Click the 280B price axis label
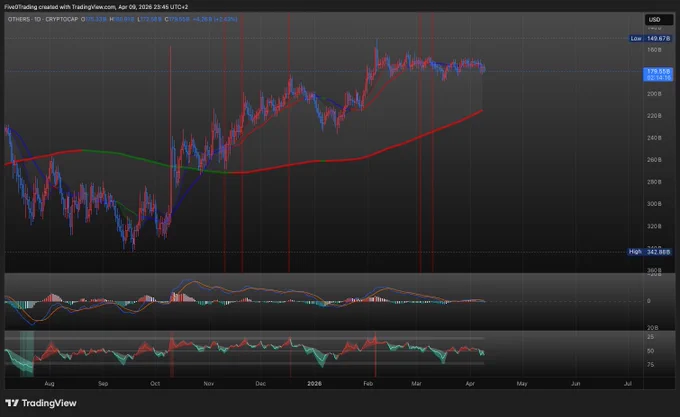 (654, 182)
